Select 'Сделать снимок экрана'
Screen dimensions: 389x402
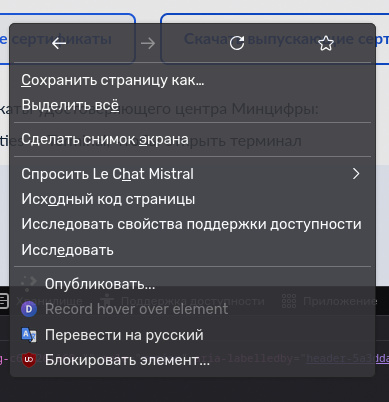[192, 139]
